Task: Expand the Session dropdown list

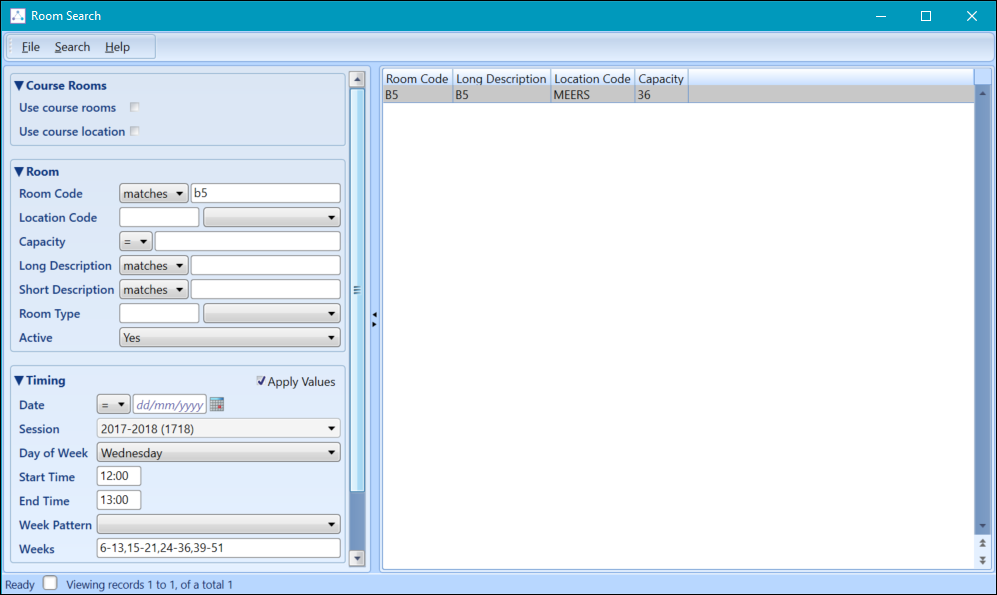Action: coord(219,429)
